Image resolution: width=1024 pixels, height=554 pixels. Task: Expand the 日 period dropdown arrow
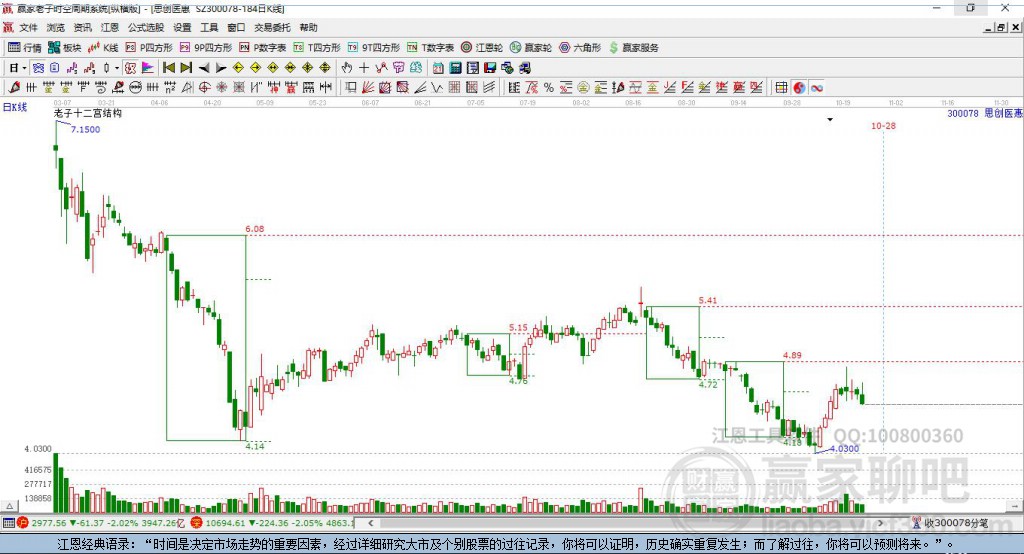point(24,68)
